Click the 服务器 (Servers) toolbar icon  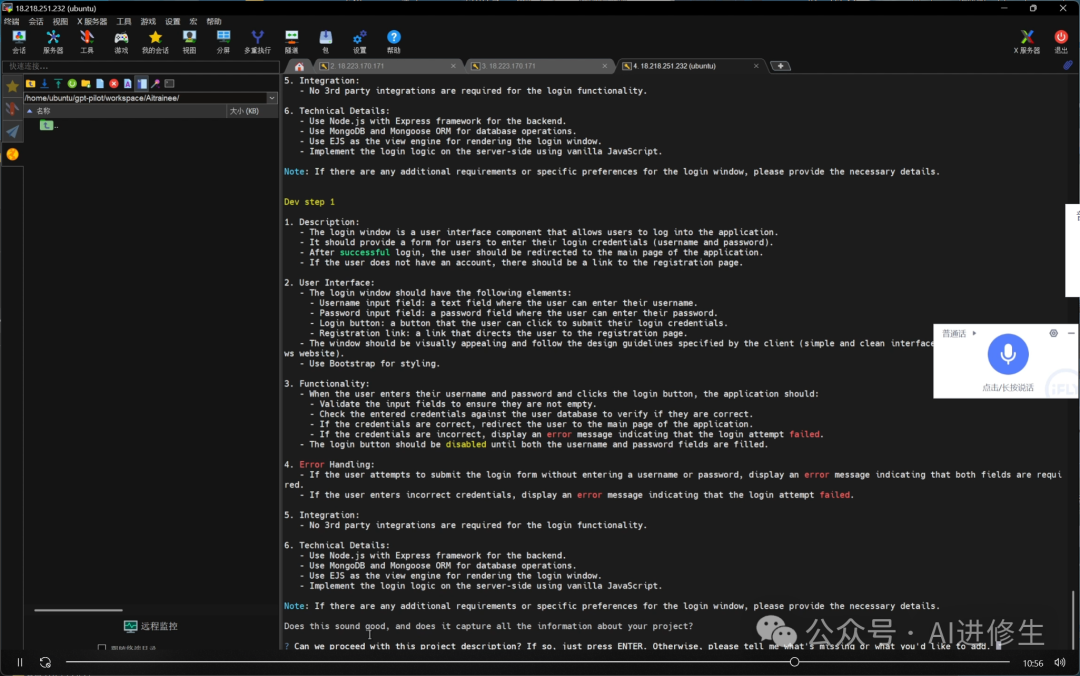click(53, 41)
